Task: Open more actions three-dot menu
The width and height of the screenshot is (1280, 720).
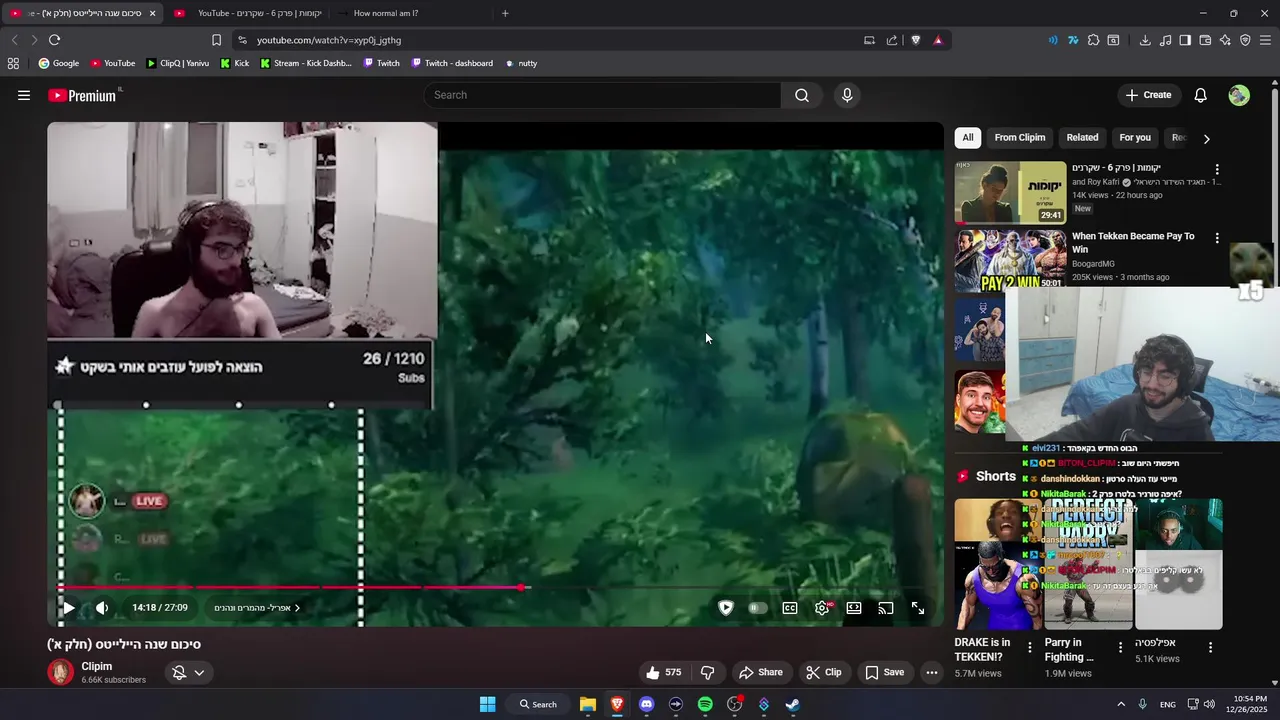Action: 932,672
